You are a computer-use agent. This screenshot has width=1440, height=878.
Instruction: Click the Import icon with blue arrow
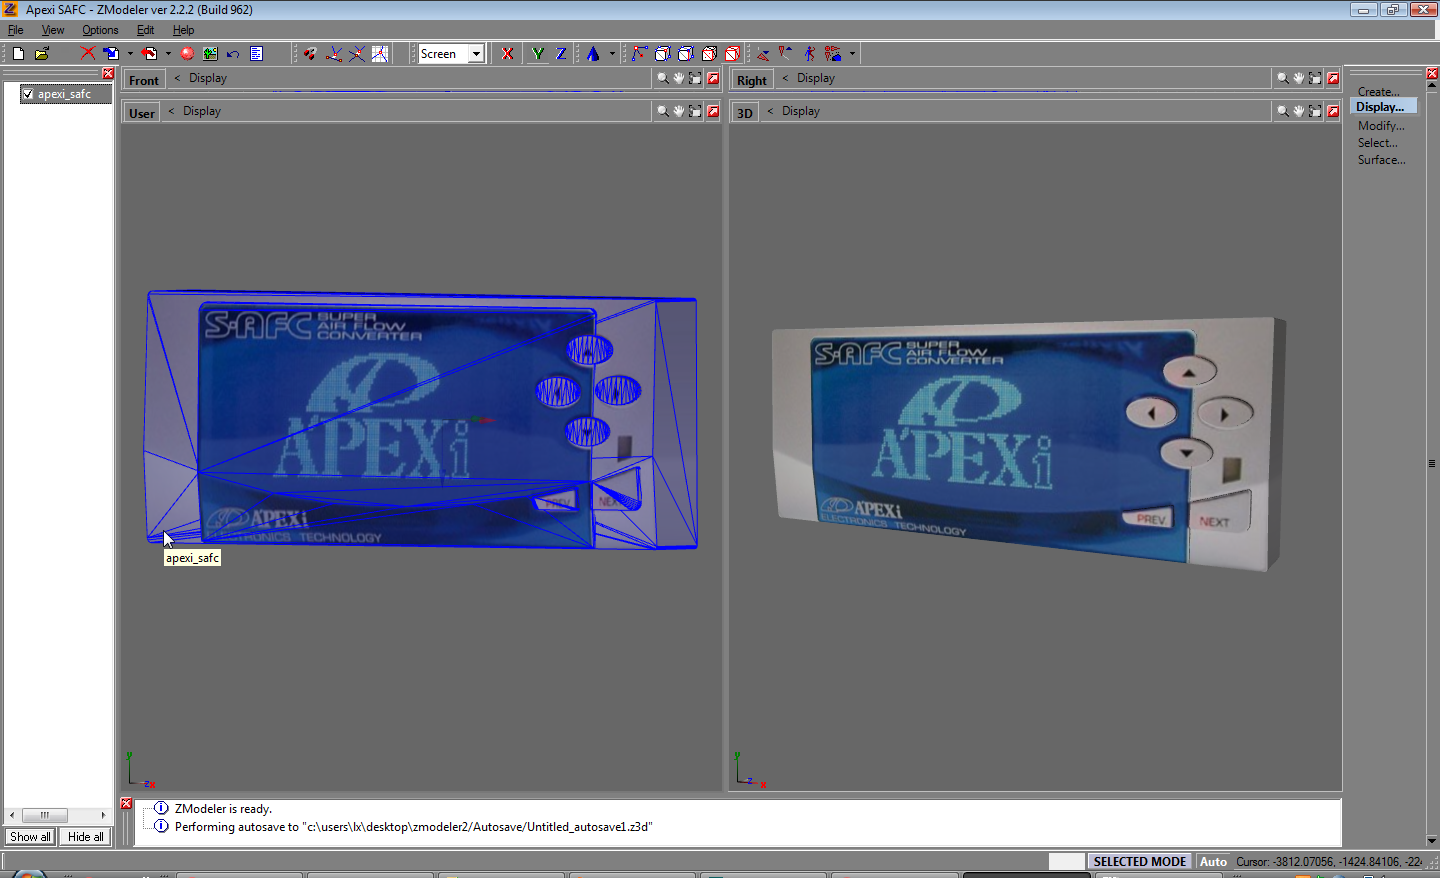point(111,53)
